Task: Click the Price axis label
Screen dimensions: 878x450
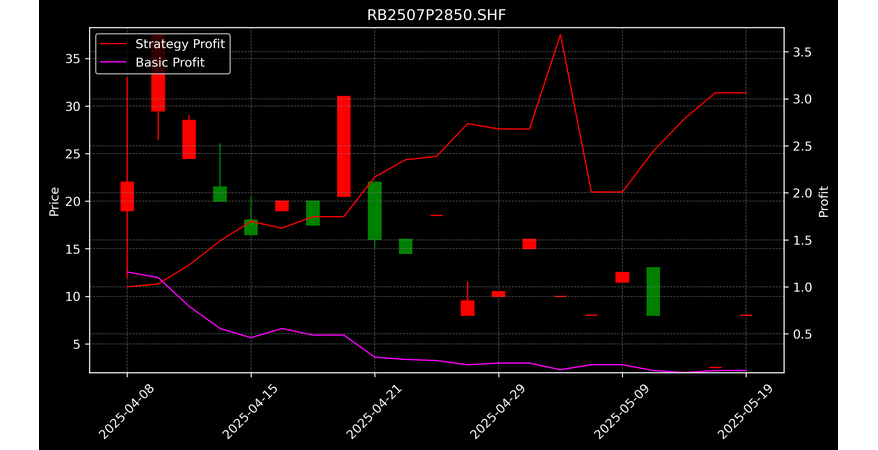Action: (54, 201)
